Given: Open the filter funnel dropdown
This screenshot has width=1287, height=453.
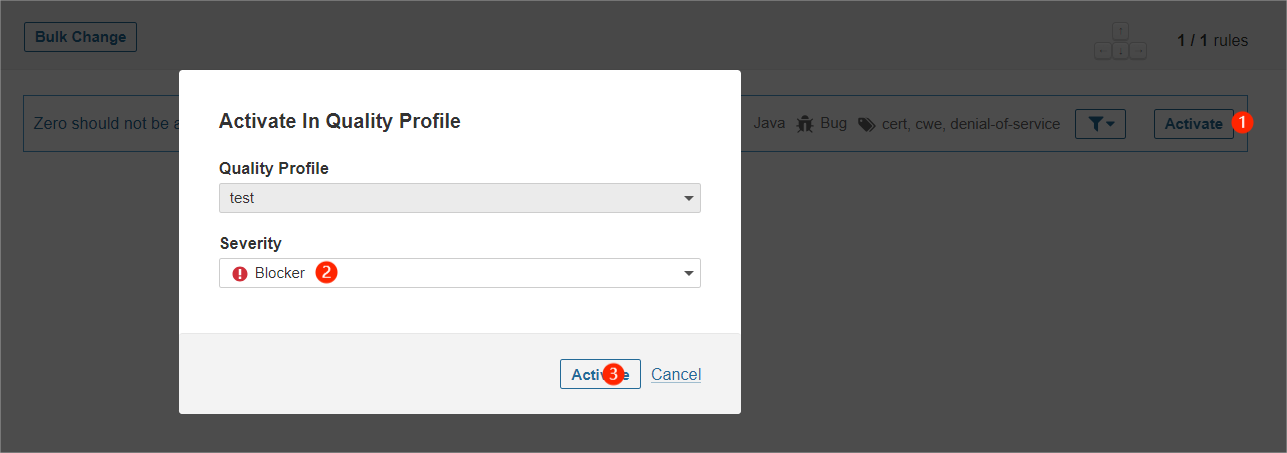Looking at the screenshot, I should point(1100,124).
